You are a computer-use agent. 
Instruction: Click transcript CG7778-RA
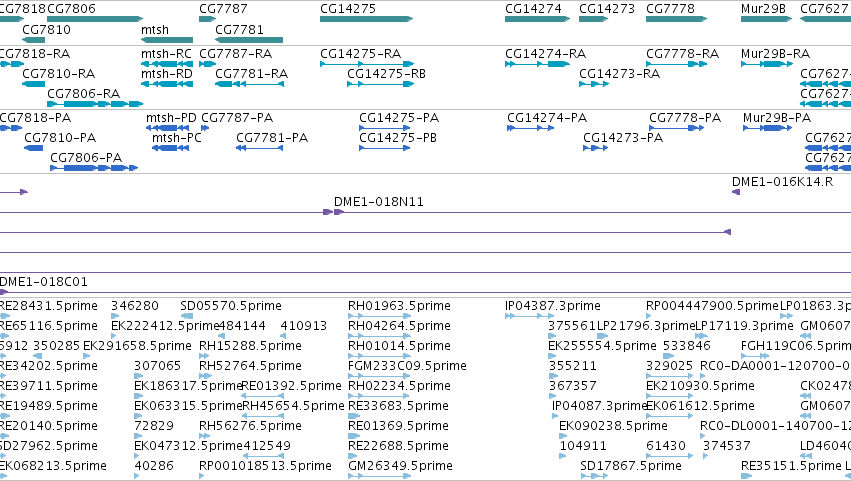[x=676, y=64]
